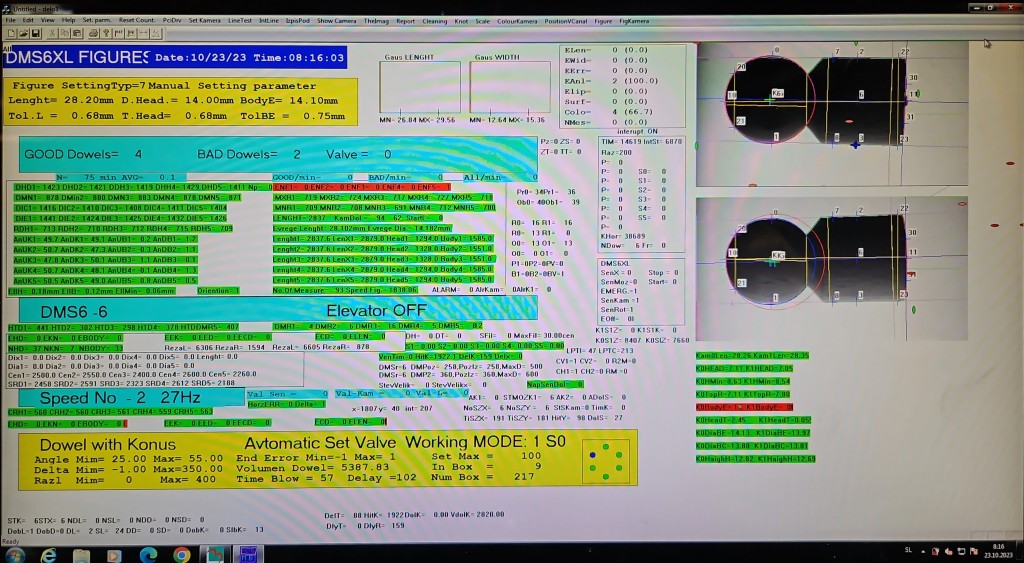
Task: Open the LineTest menu
Action: point(240,20)
